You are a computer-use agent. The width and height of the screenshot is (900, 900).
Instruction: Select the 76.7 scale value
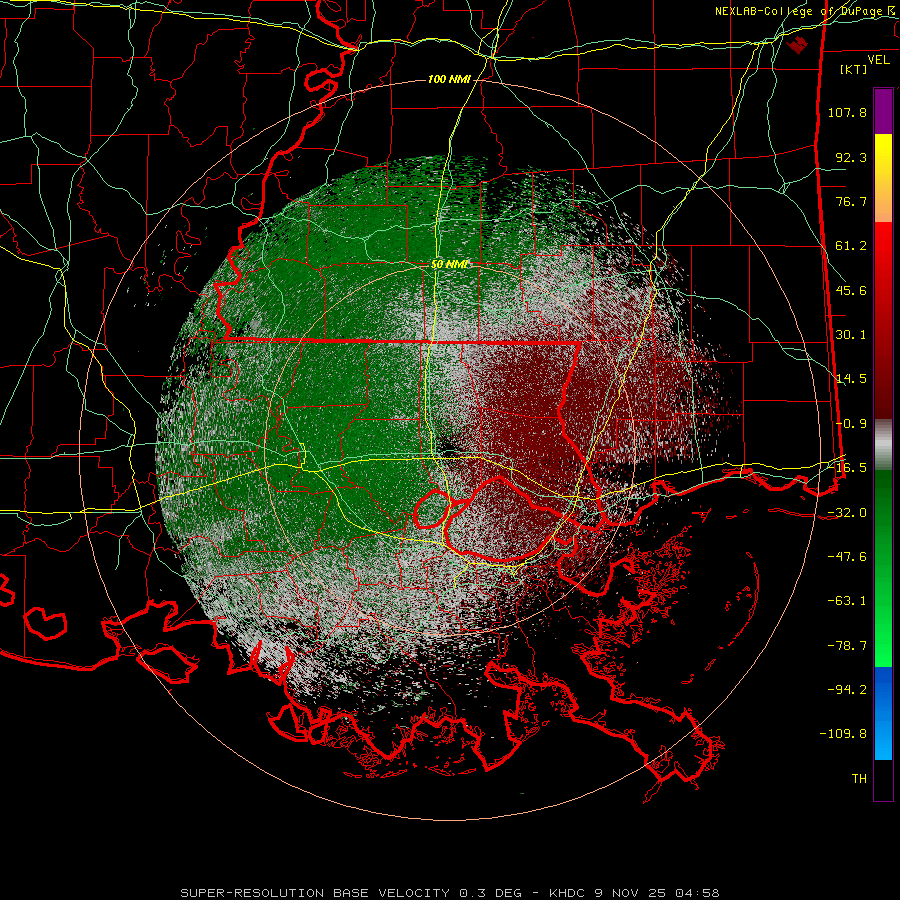click(851, 201)
